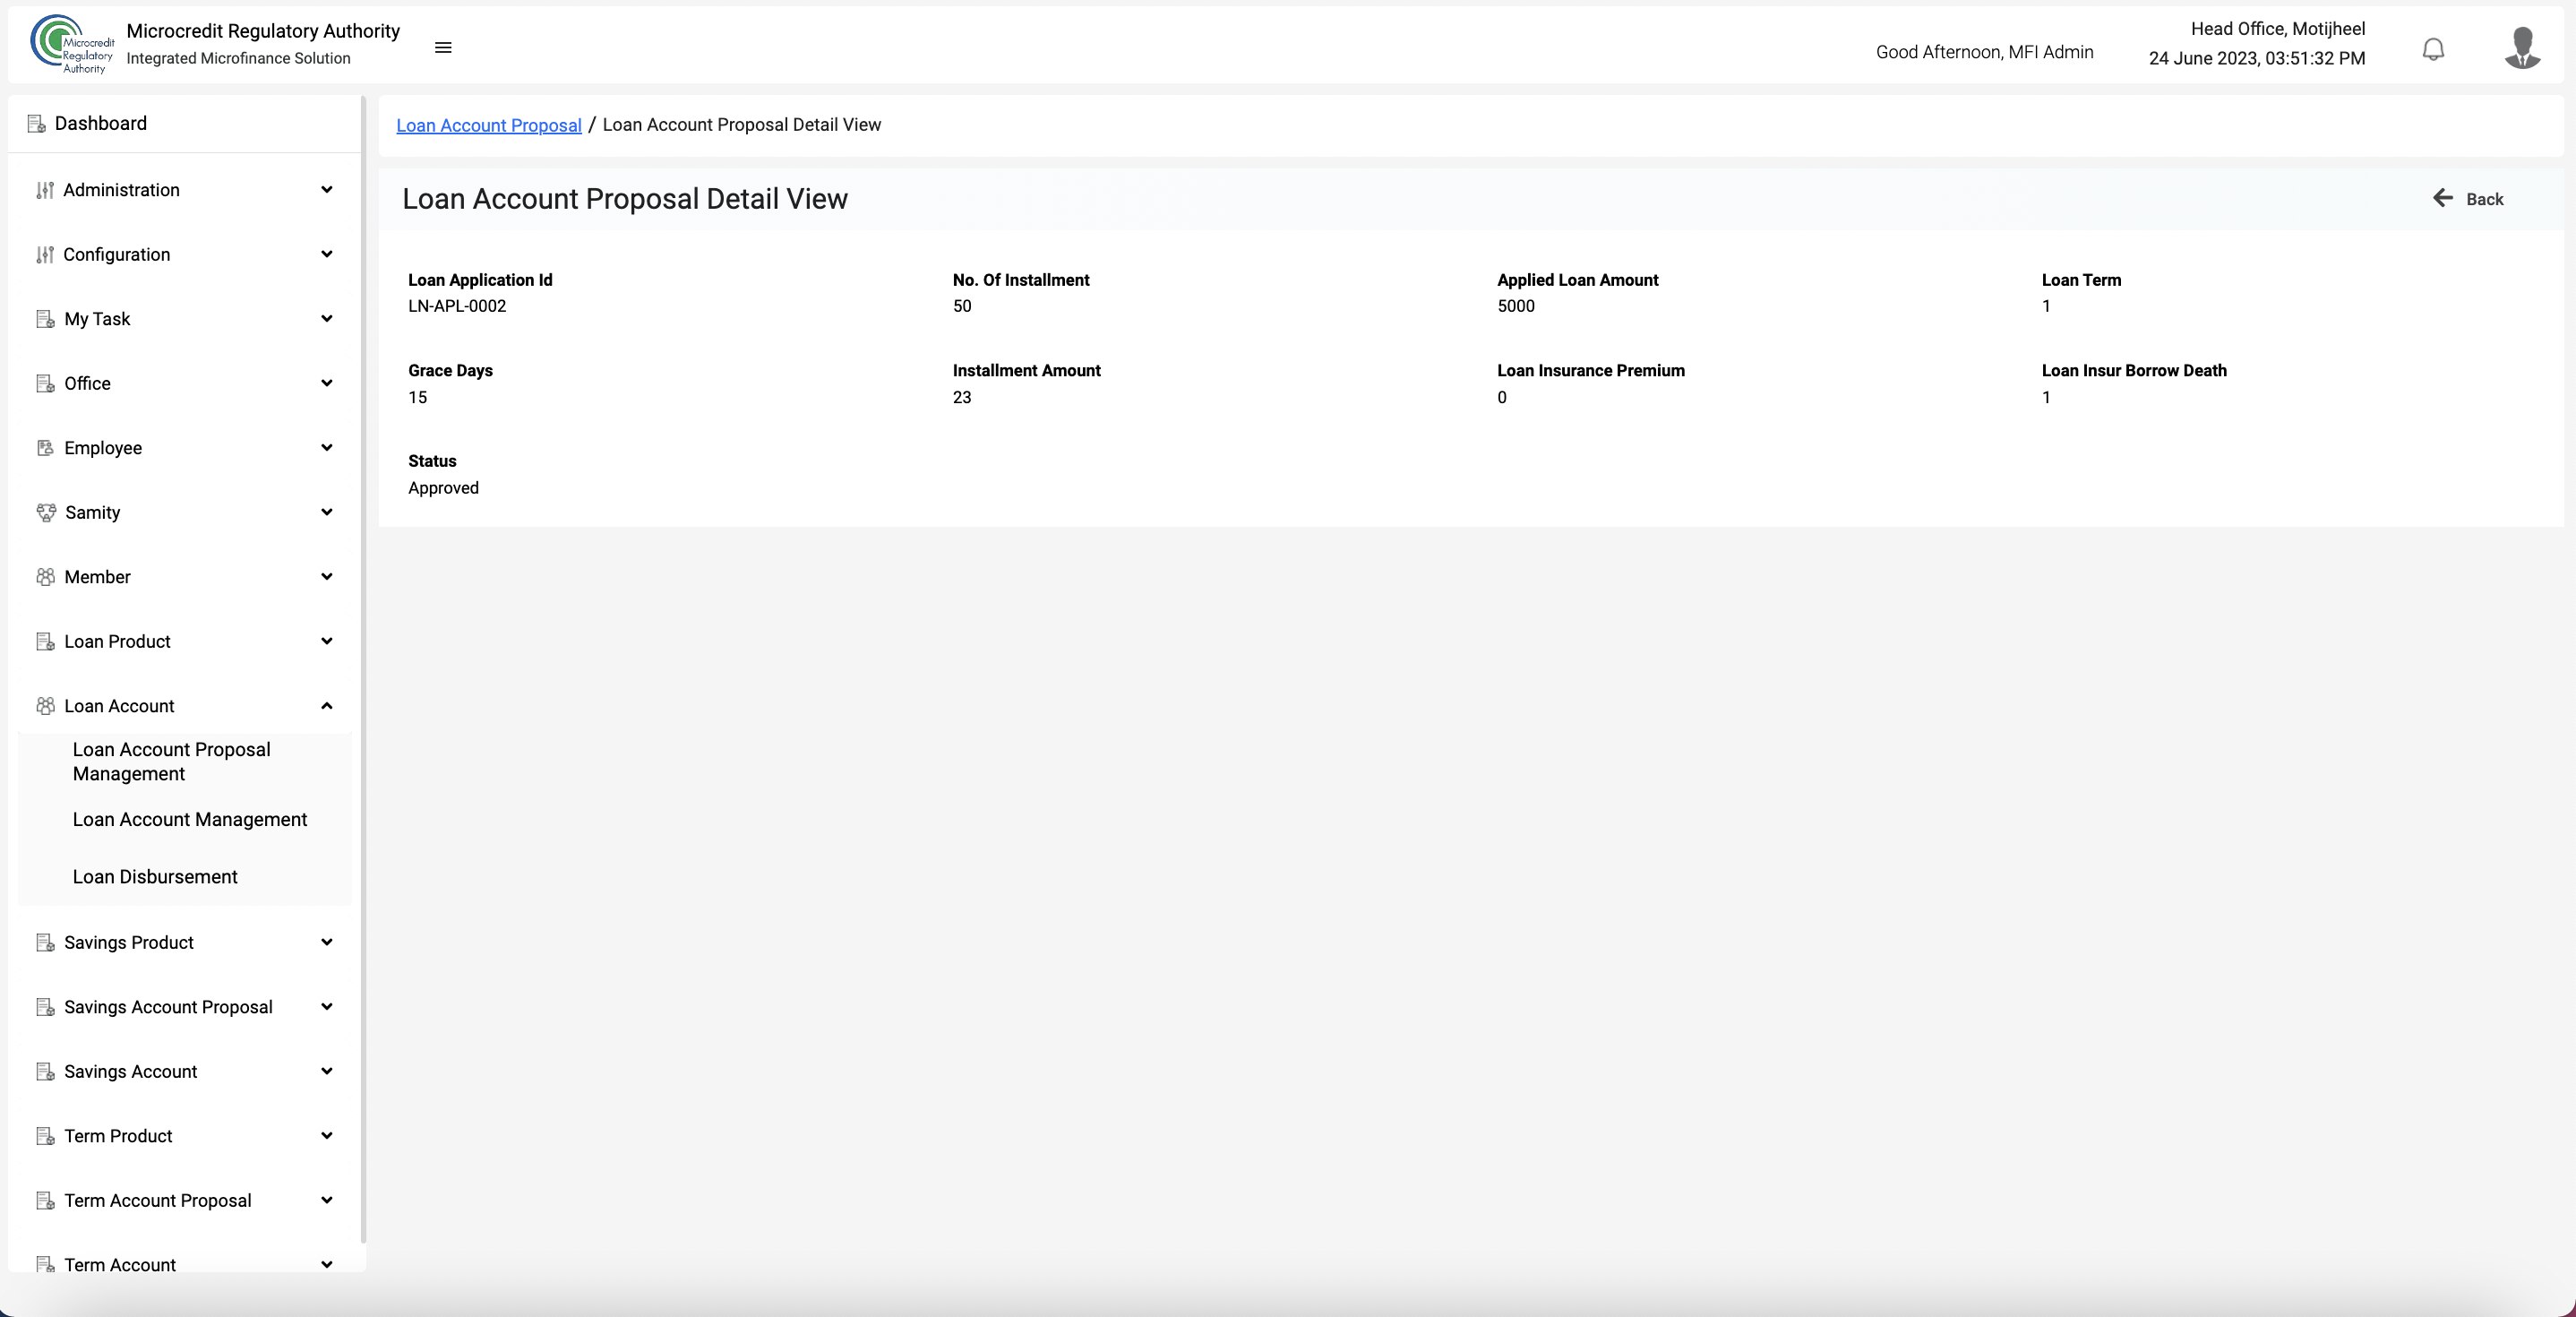Image resolution: width=2576 pixels, height=1317 pixels.
Task: Click the Savings Account Proposal icon
Action: 45,1007
